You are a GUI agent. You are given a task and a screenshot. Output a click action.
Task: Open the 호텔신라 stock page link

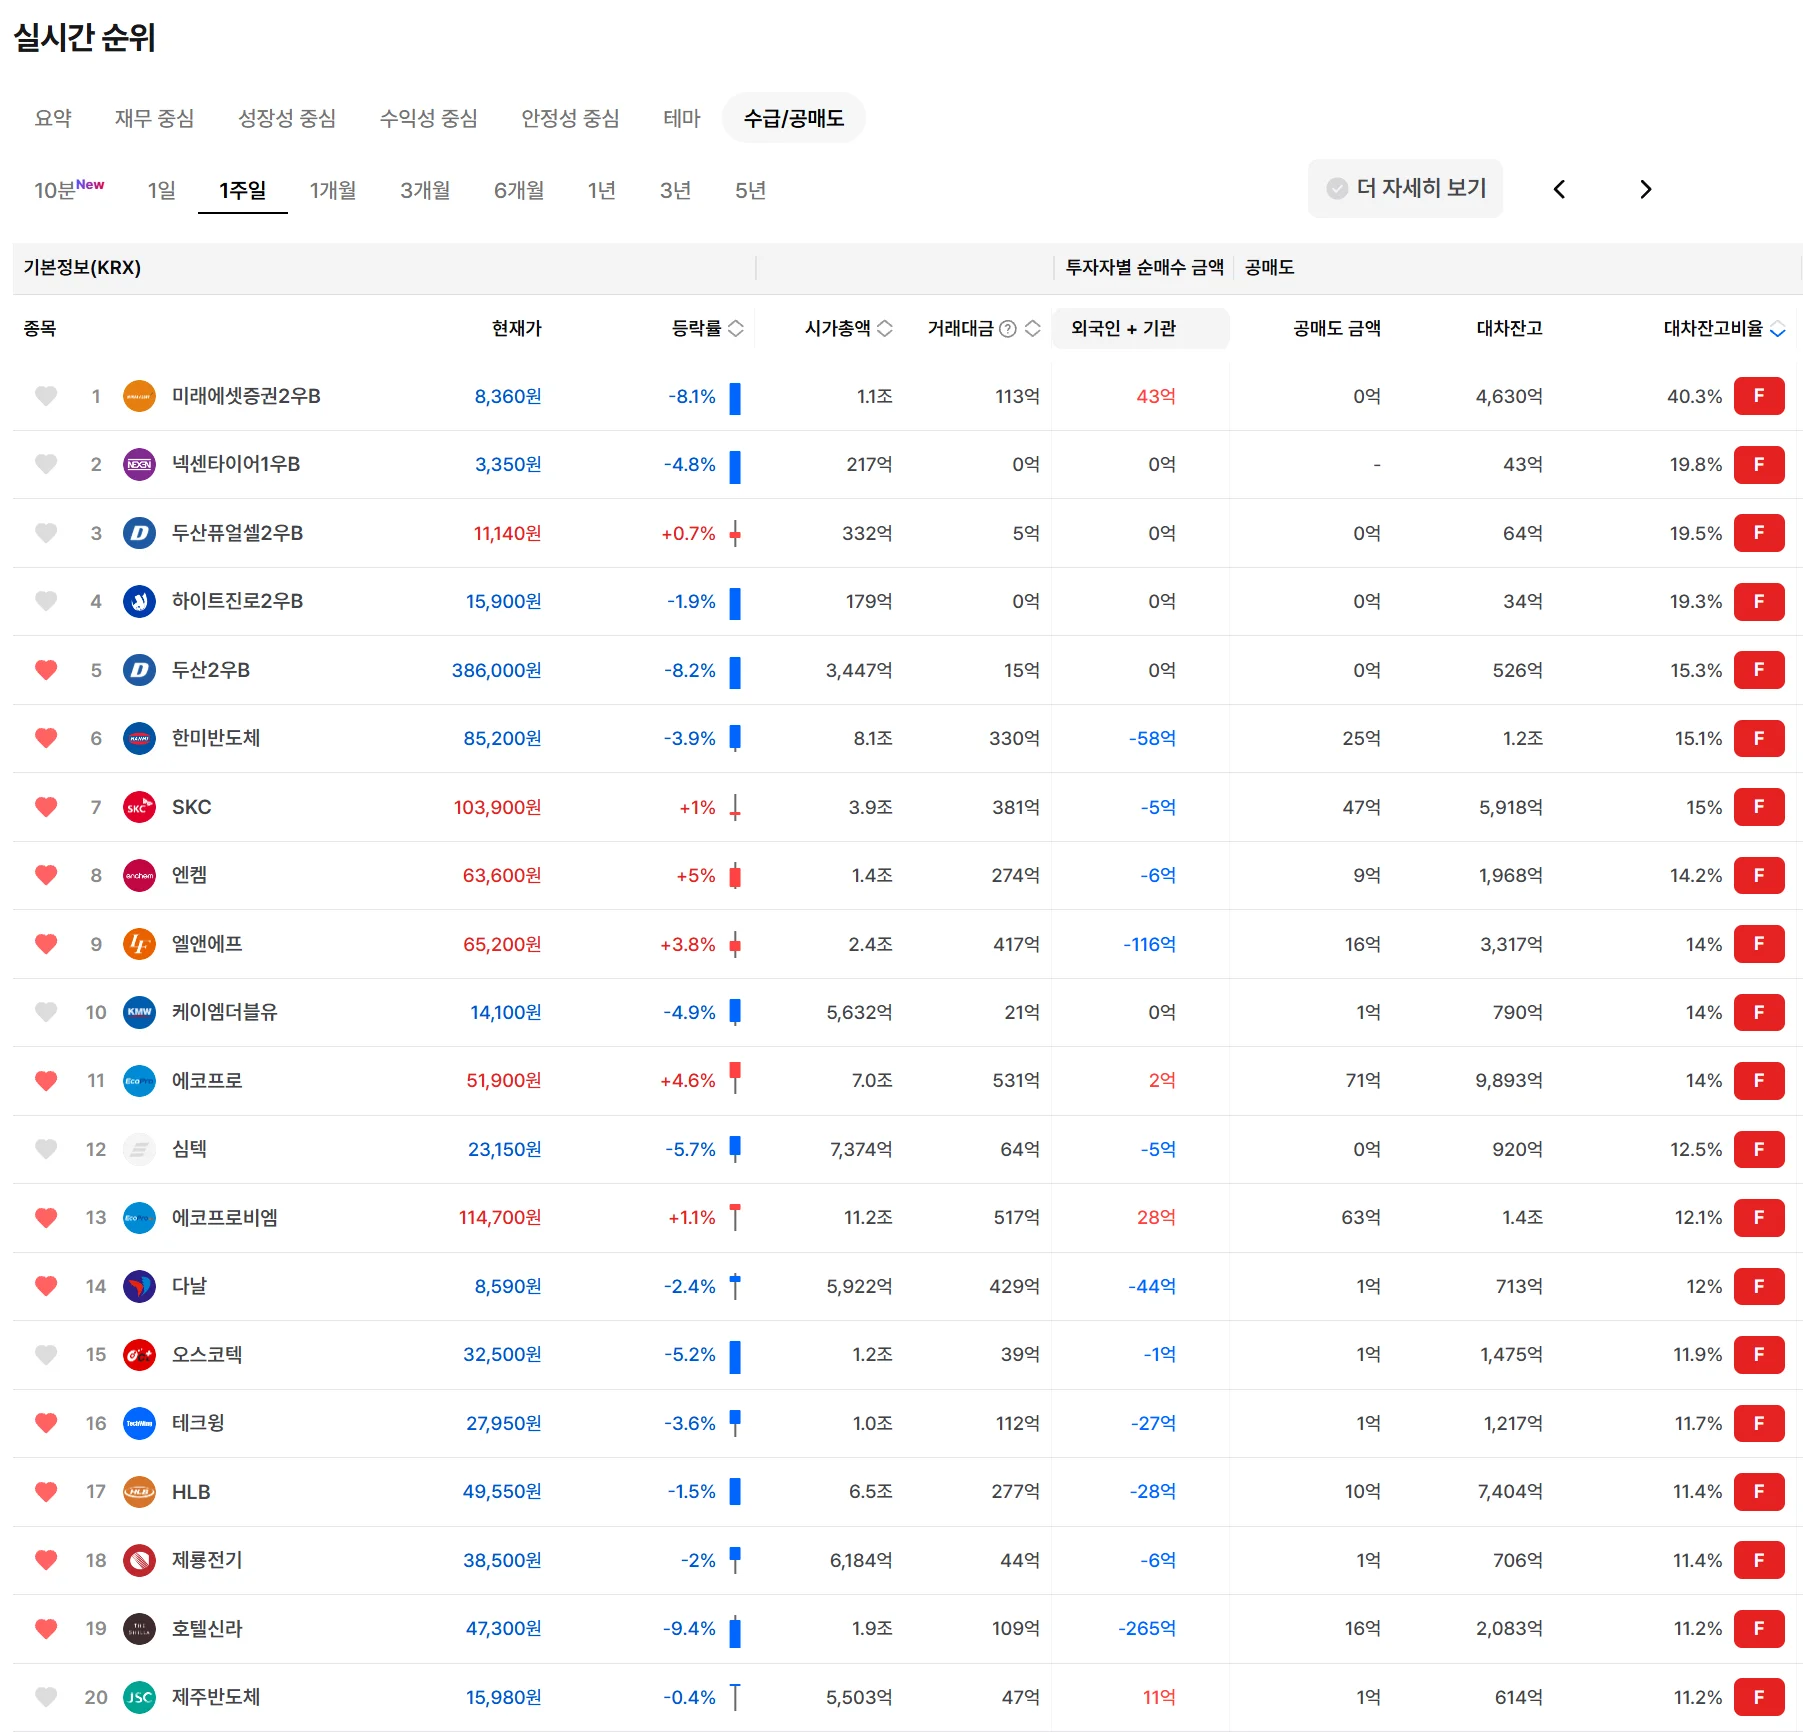pos(207,1628)
